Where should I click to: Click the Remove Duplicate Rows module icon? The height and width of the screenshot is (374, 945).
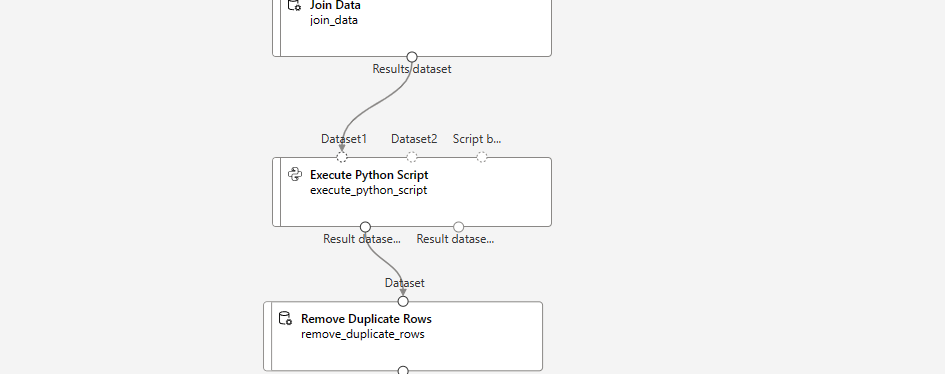tap(286, 318)
